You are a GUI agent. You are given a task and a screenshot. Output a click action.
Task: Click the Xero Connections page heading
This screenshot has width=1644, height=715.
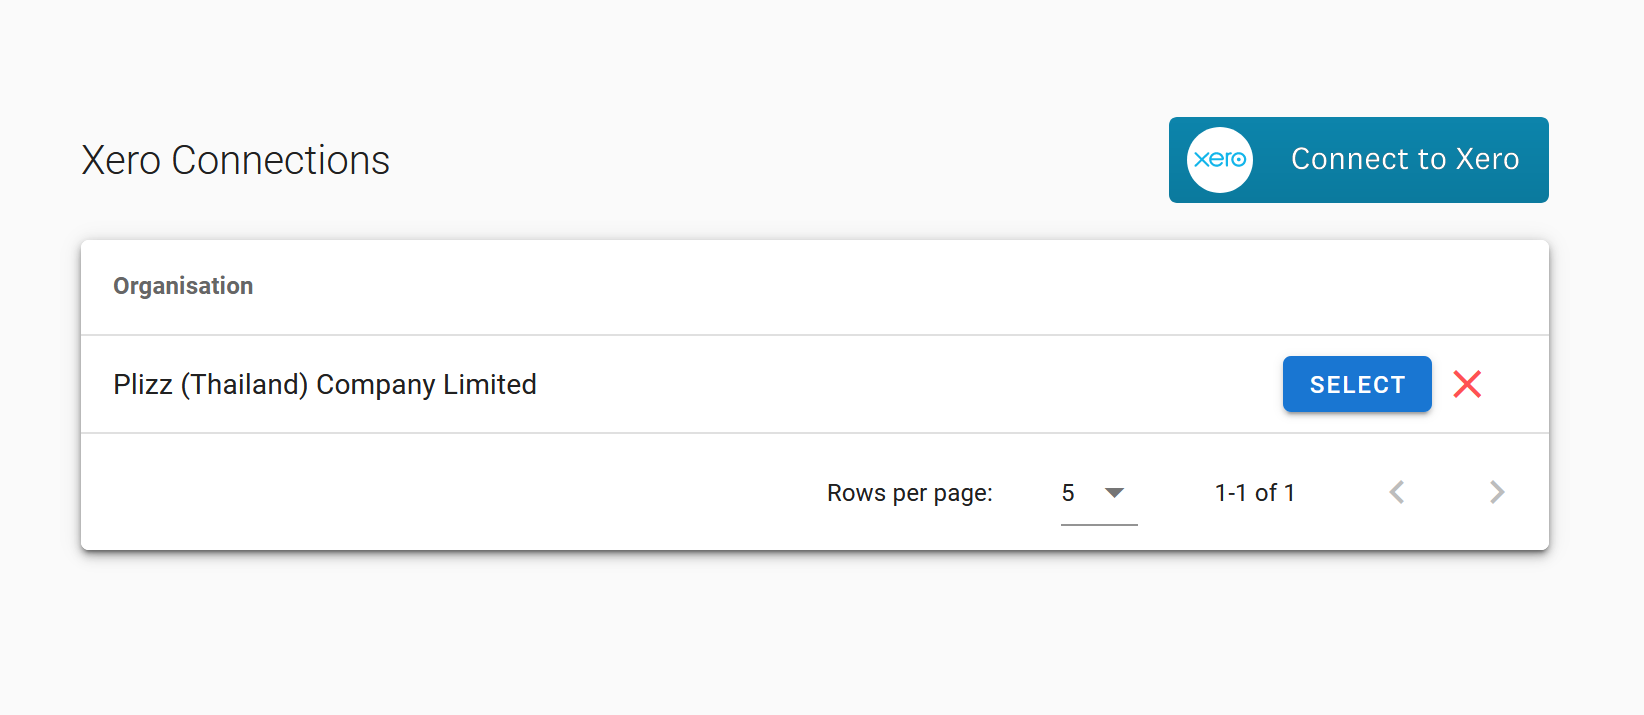[235, 161]
